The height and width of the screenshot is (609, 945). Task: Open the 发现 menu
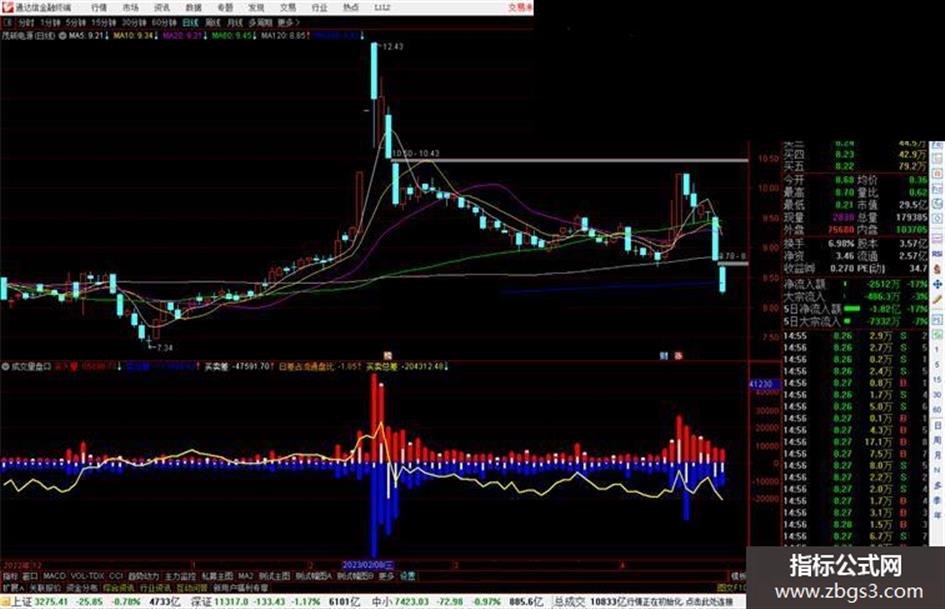(256, 8)
